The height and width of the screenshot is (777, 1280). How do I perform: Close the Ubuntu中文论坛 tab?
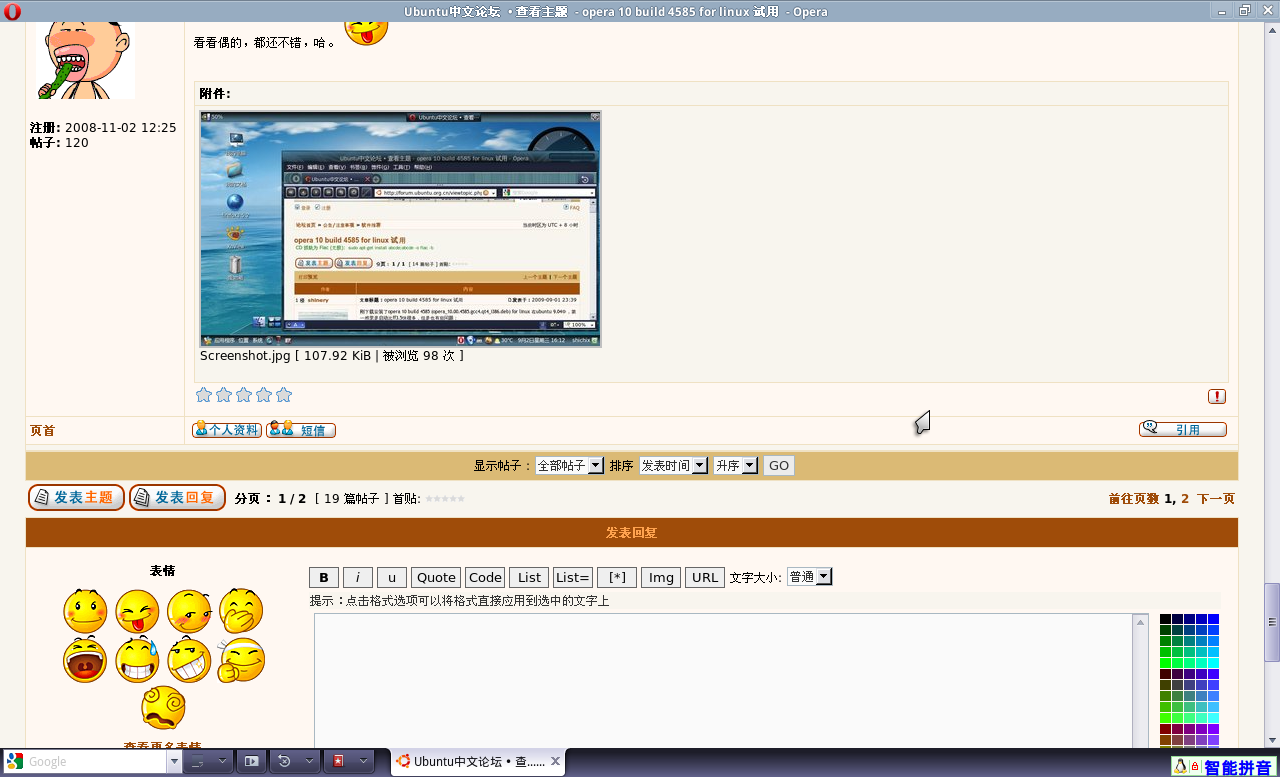(556, 761)
